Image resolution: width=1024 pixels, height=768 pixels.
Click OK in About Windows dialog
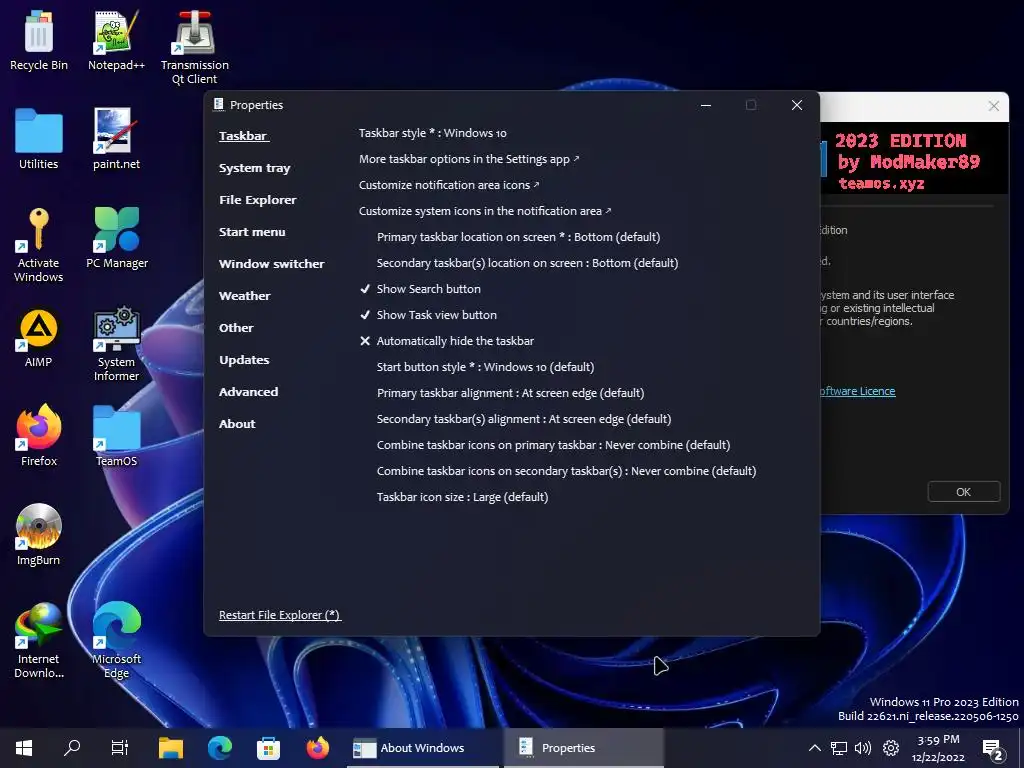point(964,492)
